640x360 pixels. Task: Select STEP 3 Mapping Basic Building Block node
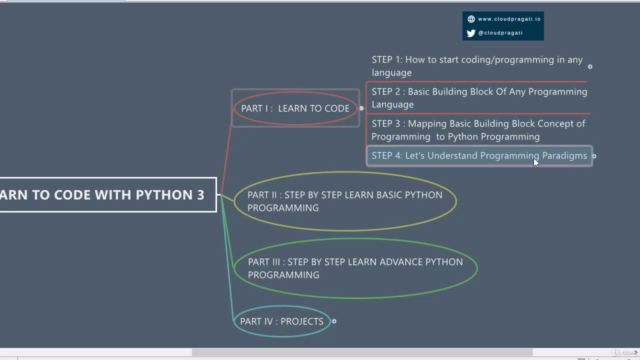(x=478, y=130)
